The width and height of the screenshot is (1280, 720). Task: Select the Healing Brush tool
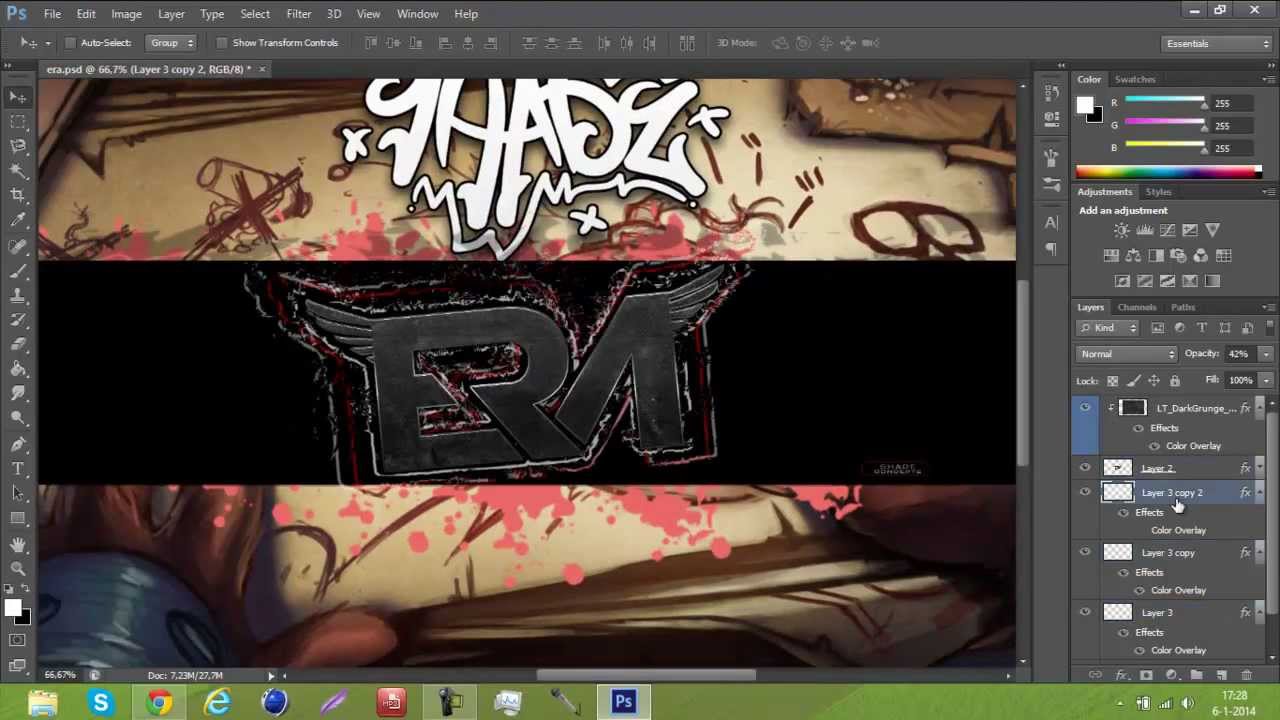click(18, 246)
